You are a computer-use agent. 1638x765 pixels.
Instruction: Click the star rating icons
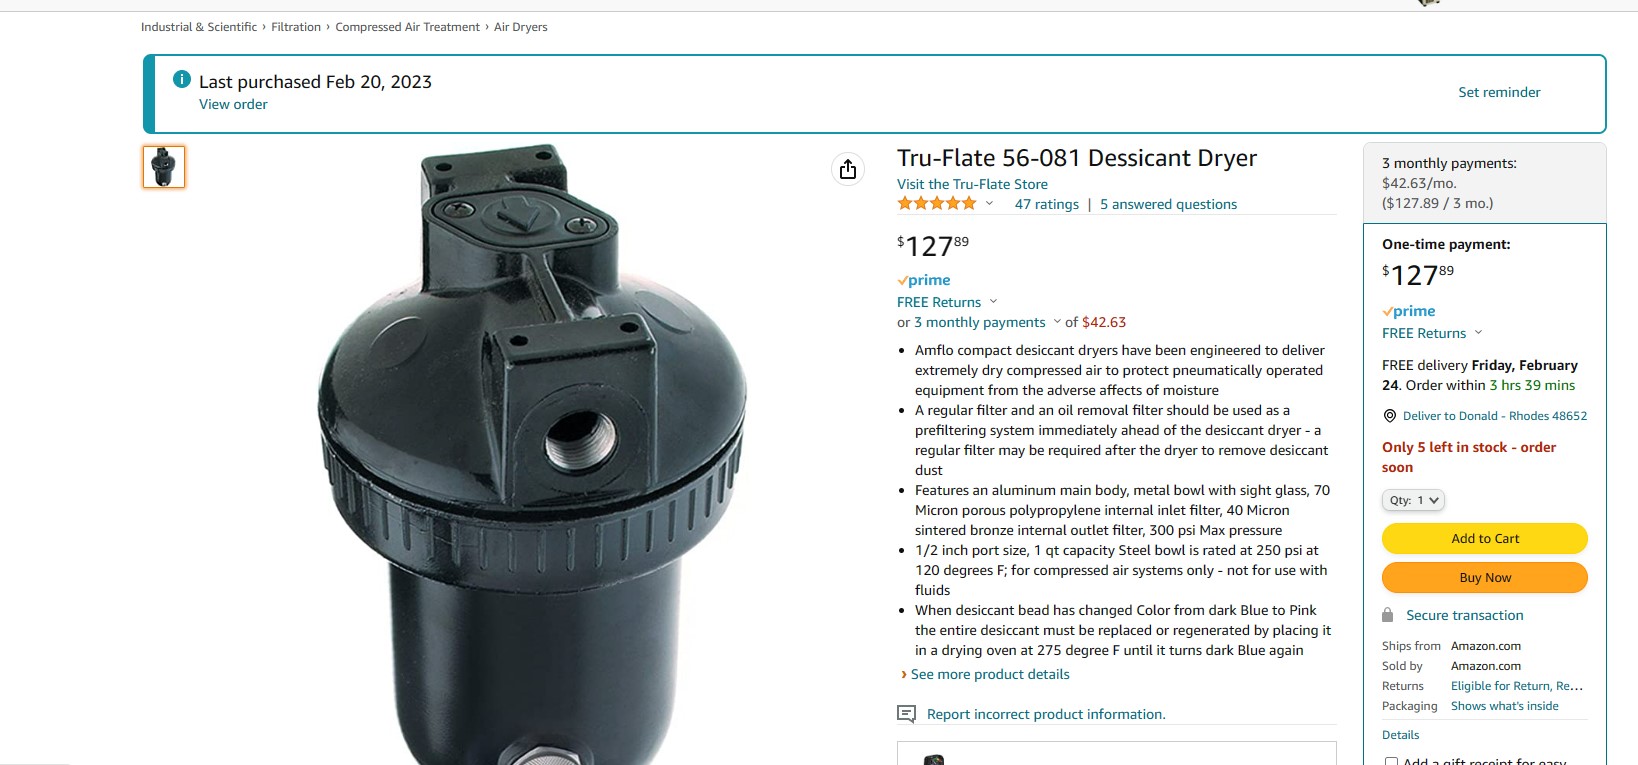tap(937, 204)
